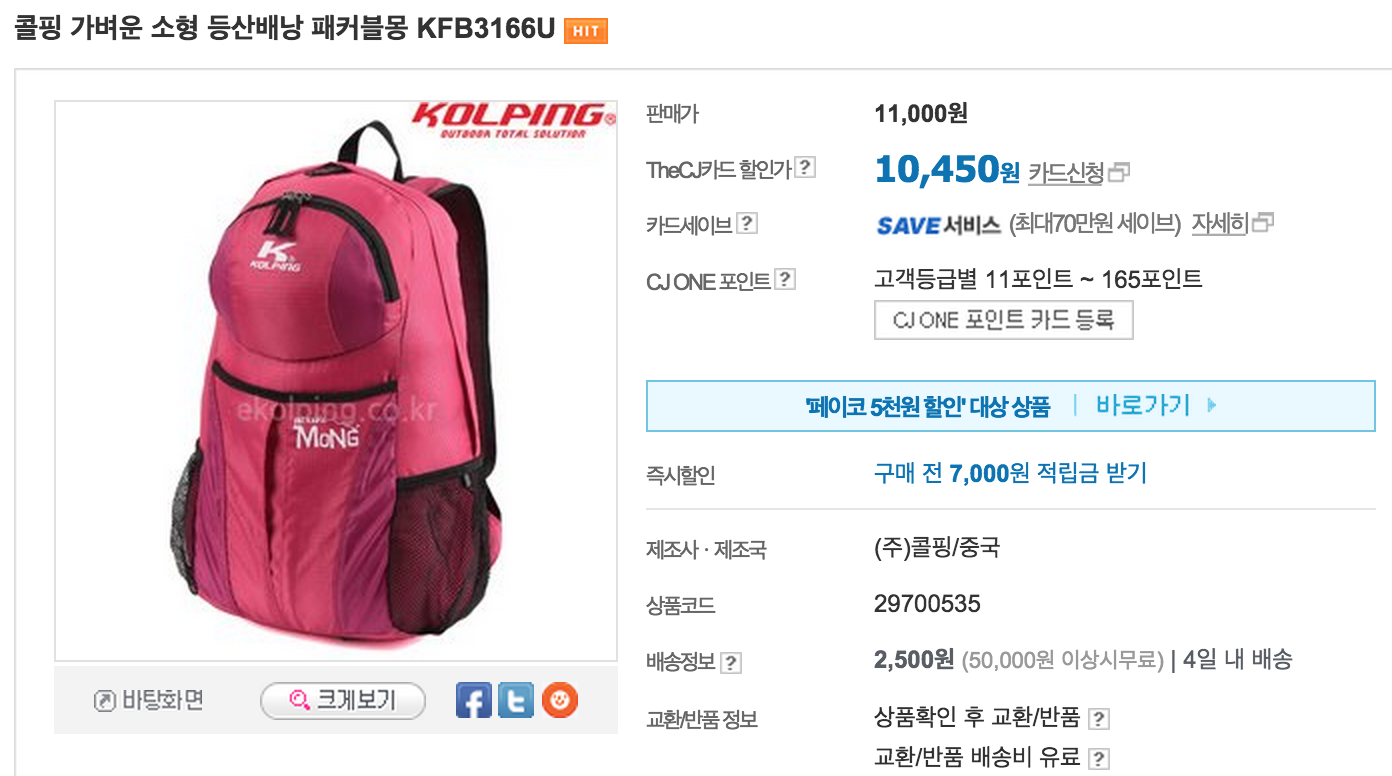Click the magnifier icon in 크게보기
The width and height of the screenshot is (1392, 776).
tap(298, 700)
